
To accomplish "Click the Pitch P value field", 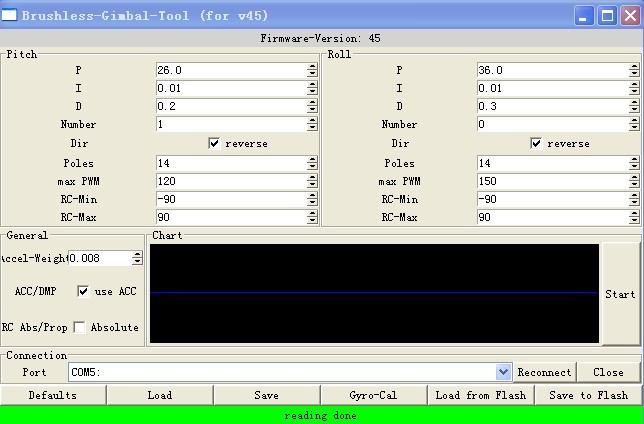I will tap(231, 70).
